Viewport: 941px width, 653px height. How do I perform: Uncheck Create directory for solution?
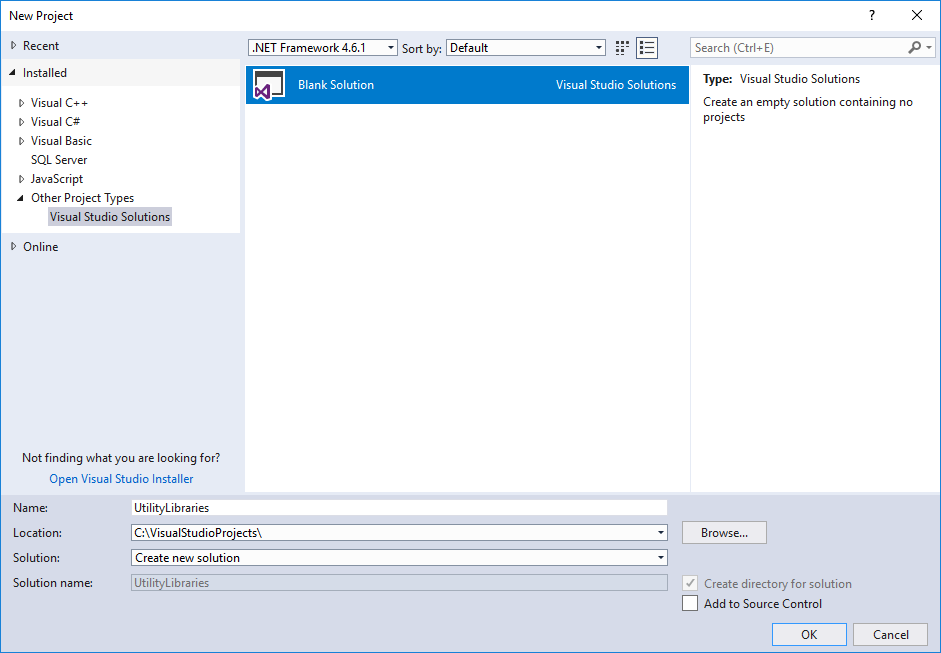coord(689,583)
